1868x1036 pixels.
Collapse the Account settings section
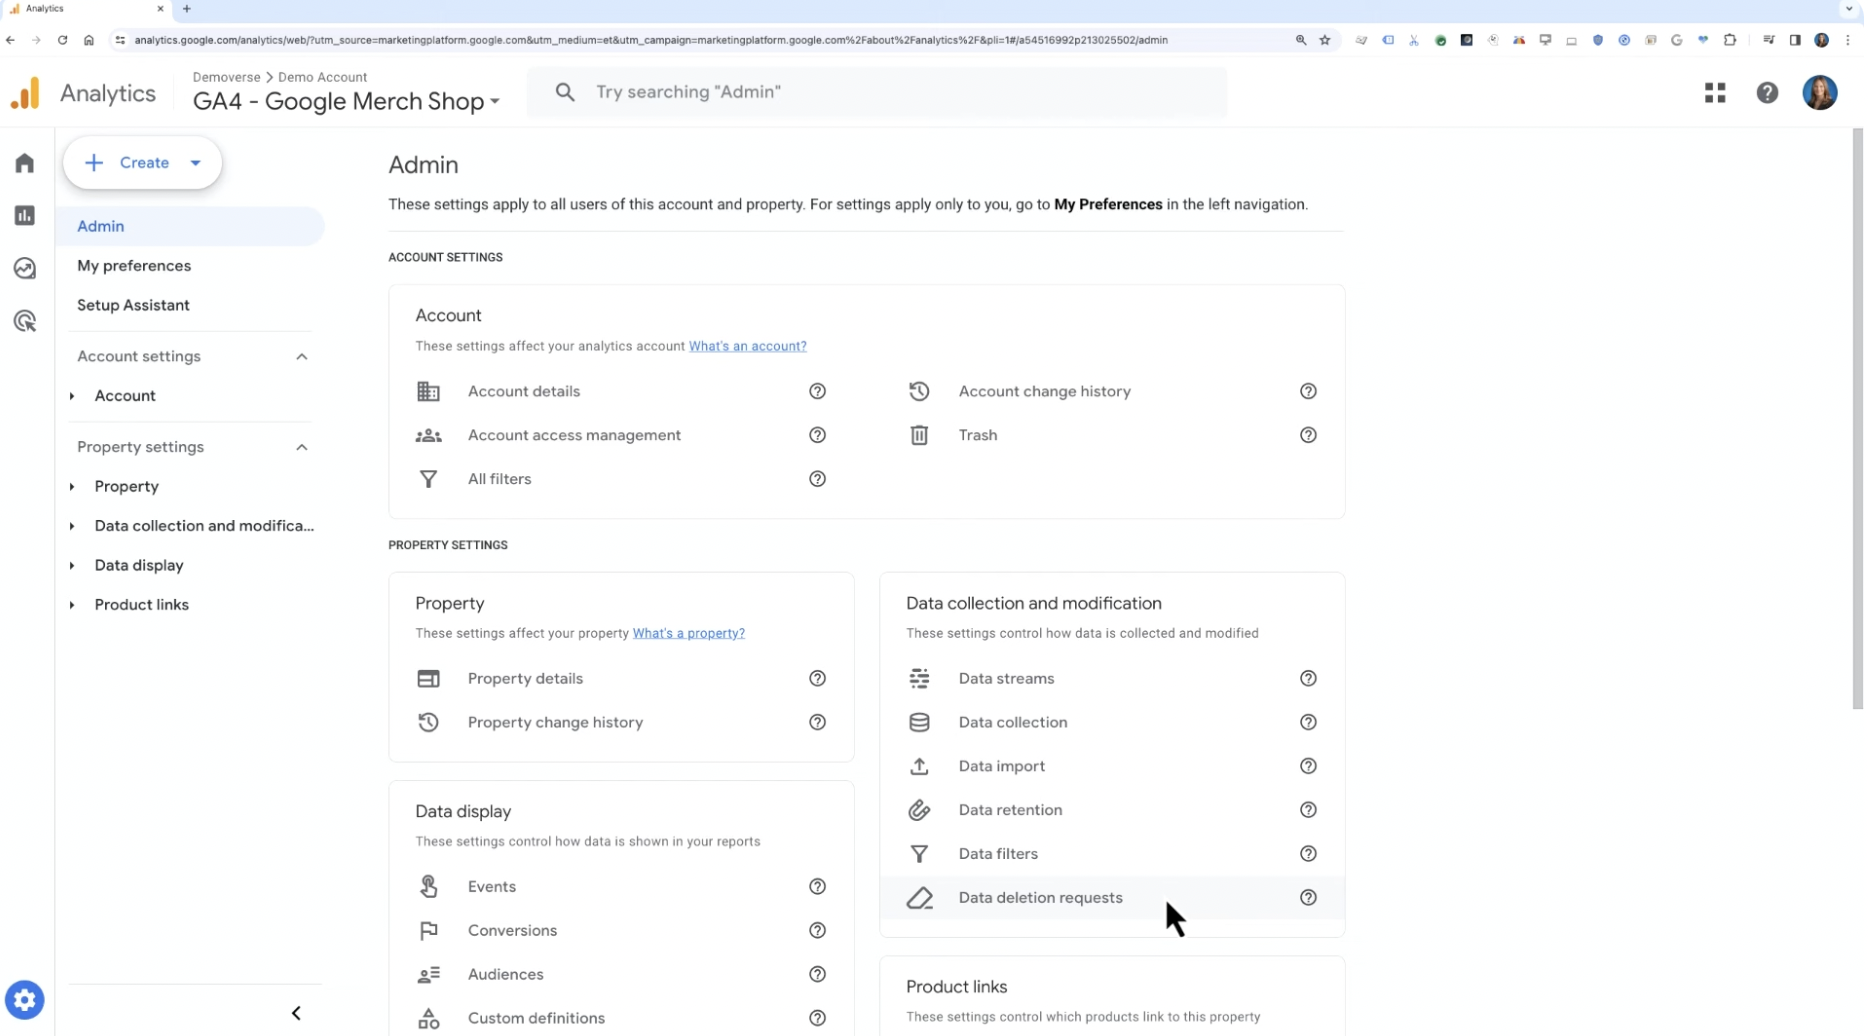pyautogui.click(x=301, y=357)
